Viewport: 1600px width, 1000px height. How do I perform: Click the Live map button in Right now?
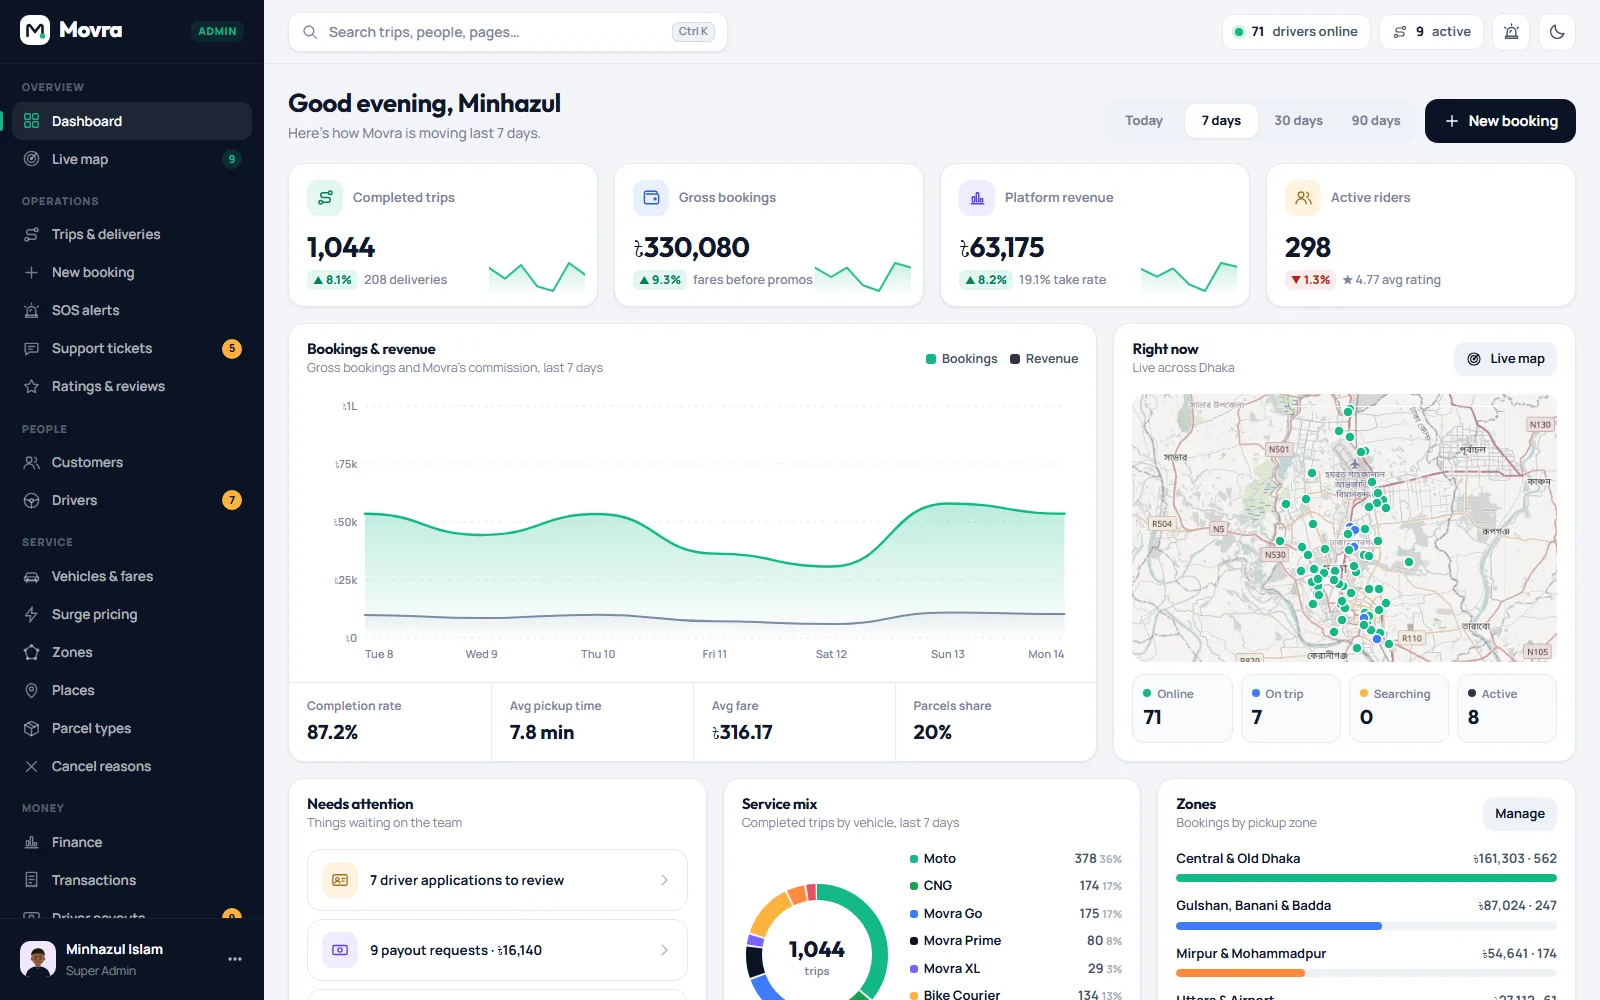(x=1505, y=359)
